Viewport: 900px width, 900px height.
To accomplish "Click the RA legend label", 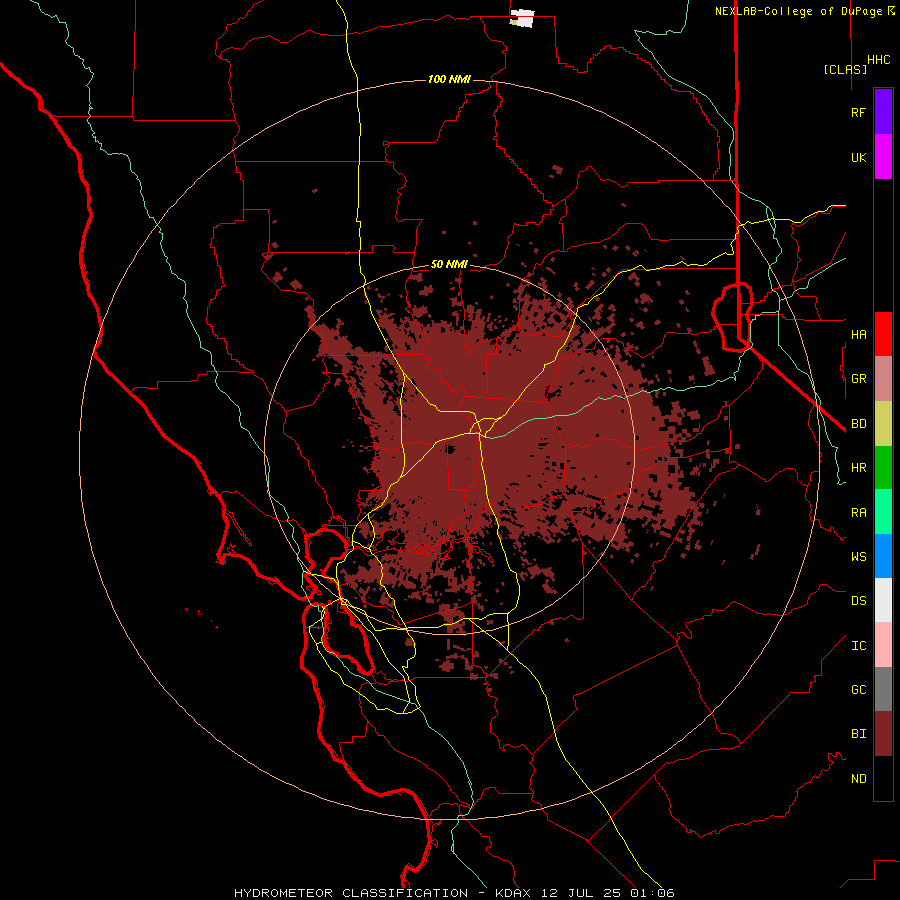I will (x=858, y=512).
